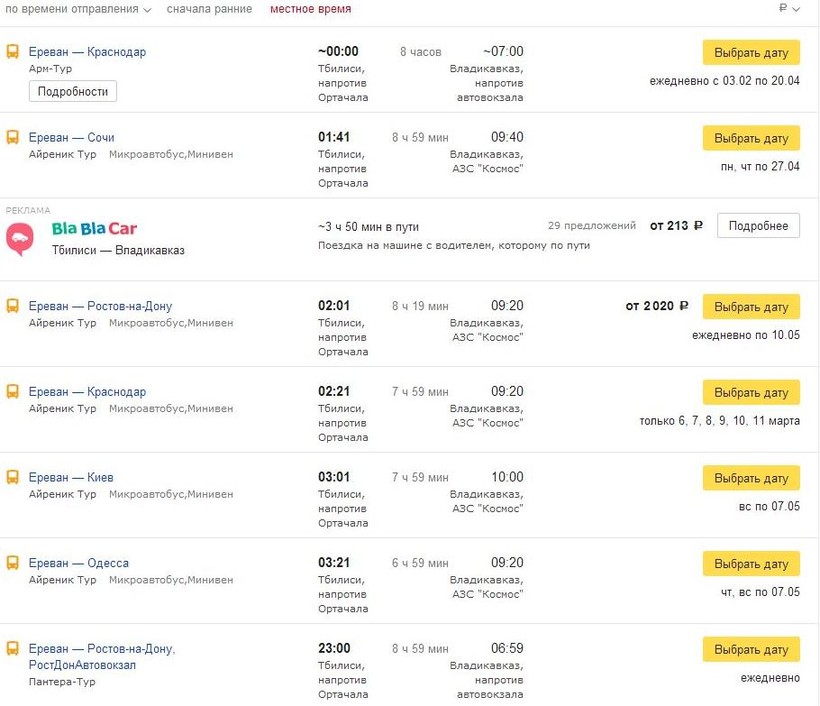Choose date for 01:41 Сочи bus

click(x=751, y=139)
